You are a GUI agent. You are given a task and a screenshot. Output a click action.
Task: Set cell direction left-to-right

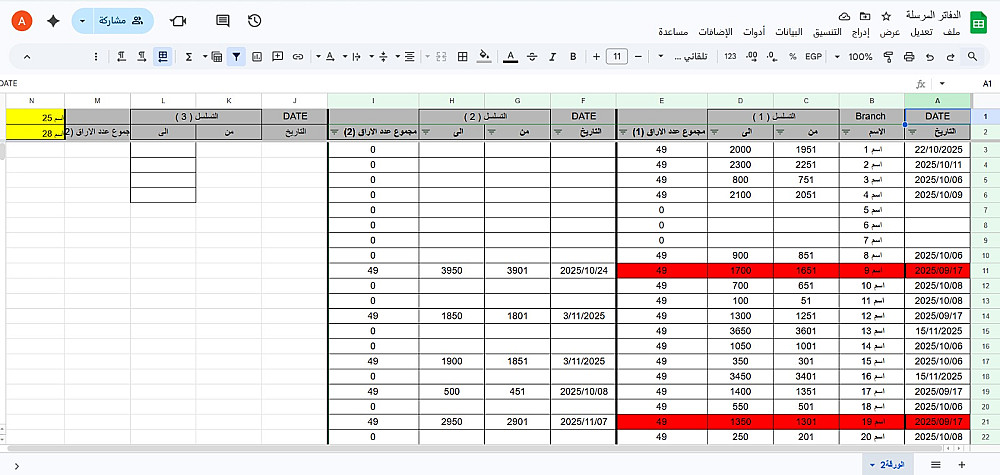click(142, 57)
